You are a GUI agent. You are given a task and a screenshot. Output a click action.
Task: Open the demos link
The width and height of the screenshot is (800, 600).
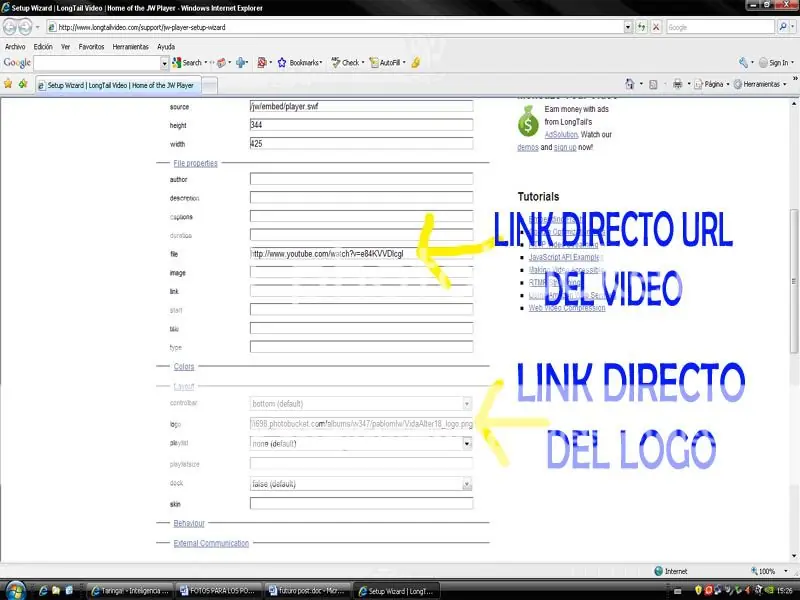[x=528, y=147]
